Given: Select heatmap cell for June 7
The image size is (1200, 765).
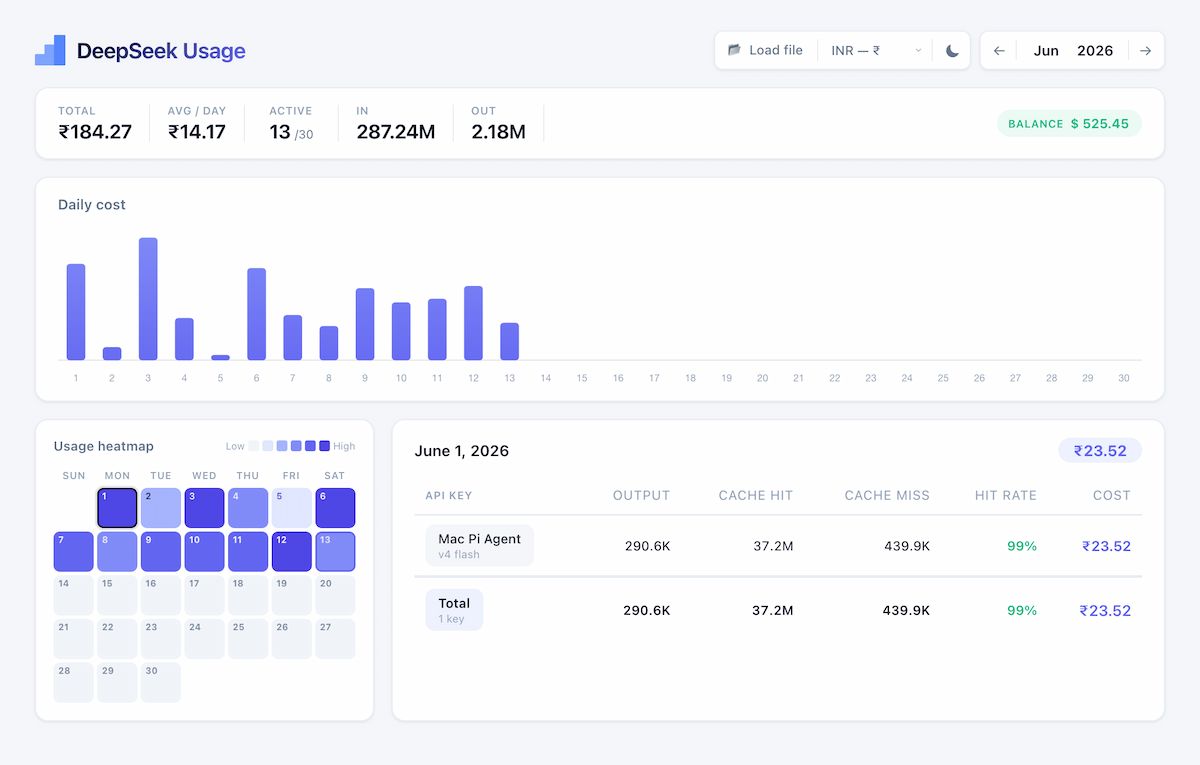Looking at the screenshot, I should [74, 551].
